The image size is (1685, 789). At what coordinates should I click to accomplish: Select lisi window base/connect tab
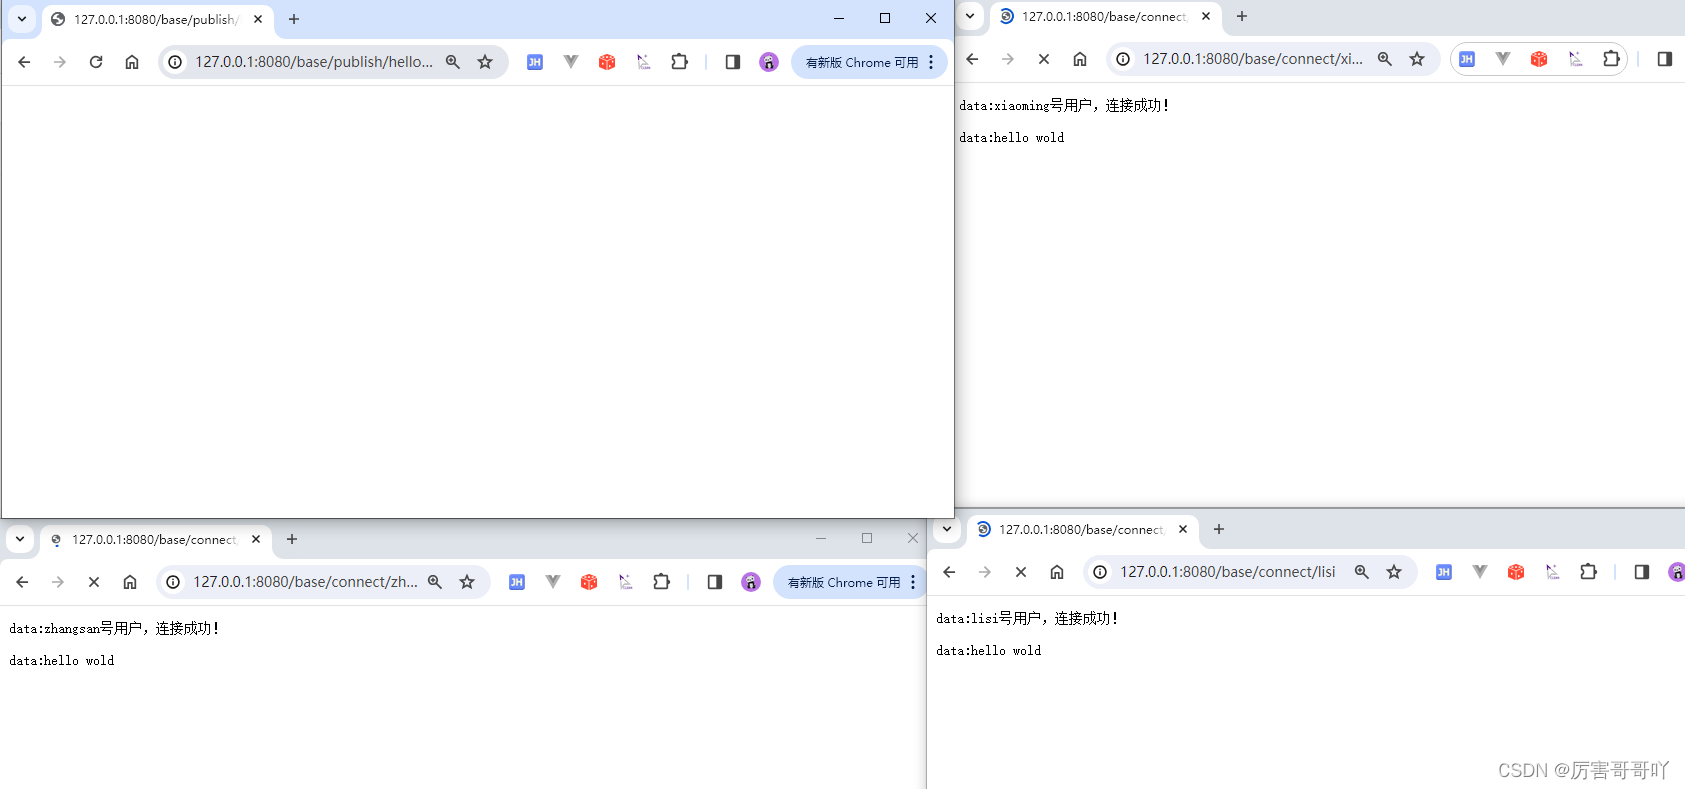click(1082, 529)
